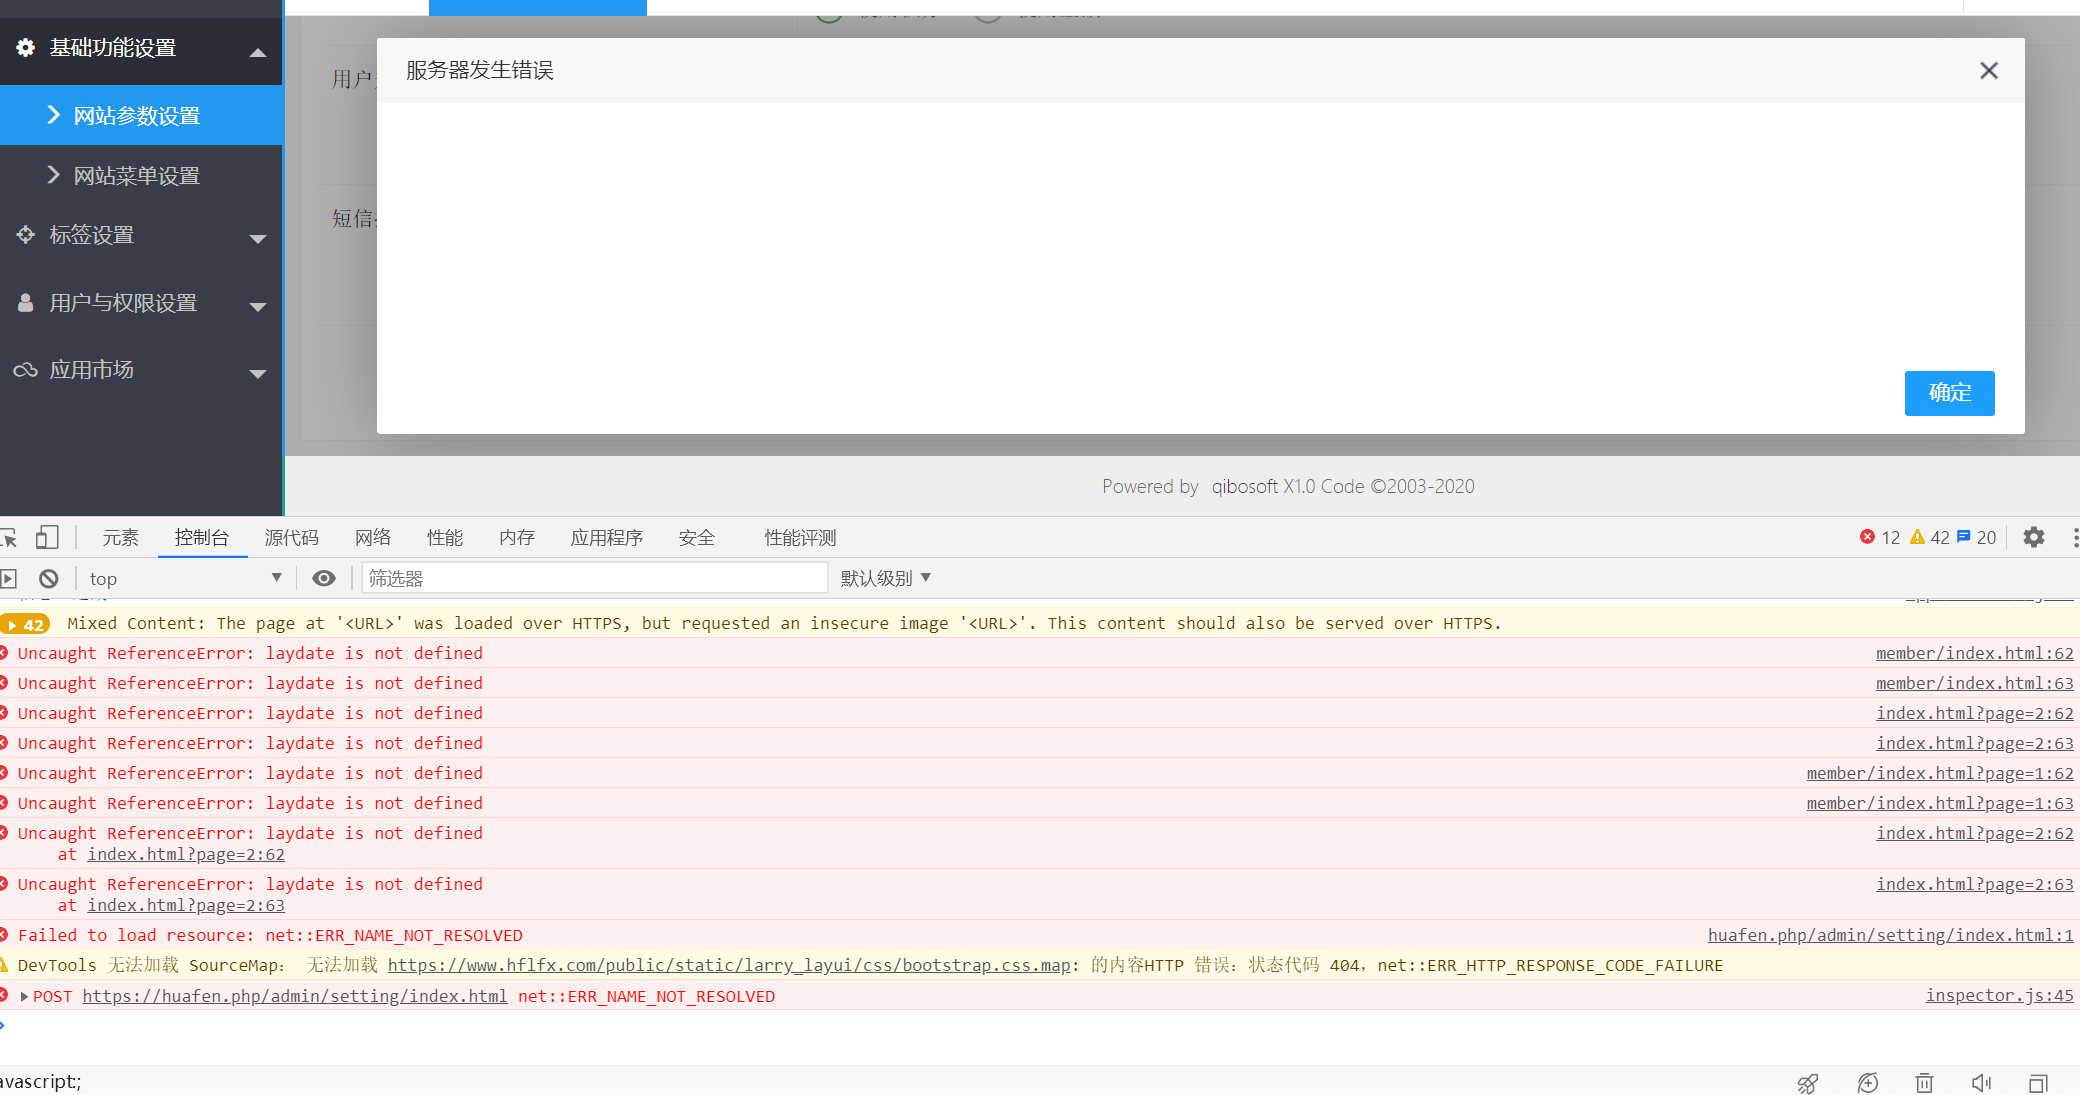The height and width of the screenshot is (1095, 2080).
Task: Select 网站菜单设置 in the sidebar
Action: tap(137, 176)
